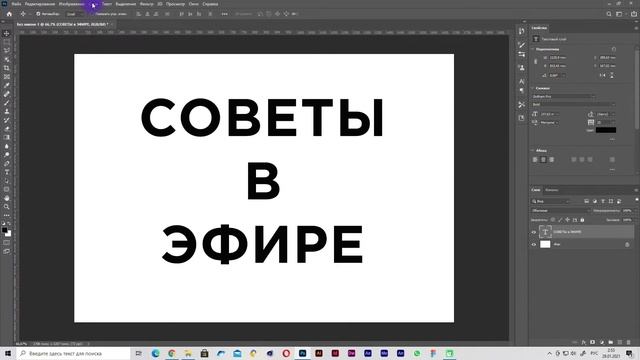
Task: Collapse the Transform section in Properties
Action: click(532, 49)
